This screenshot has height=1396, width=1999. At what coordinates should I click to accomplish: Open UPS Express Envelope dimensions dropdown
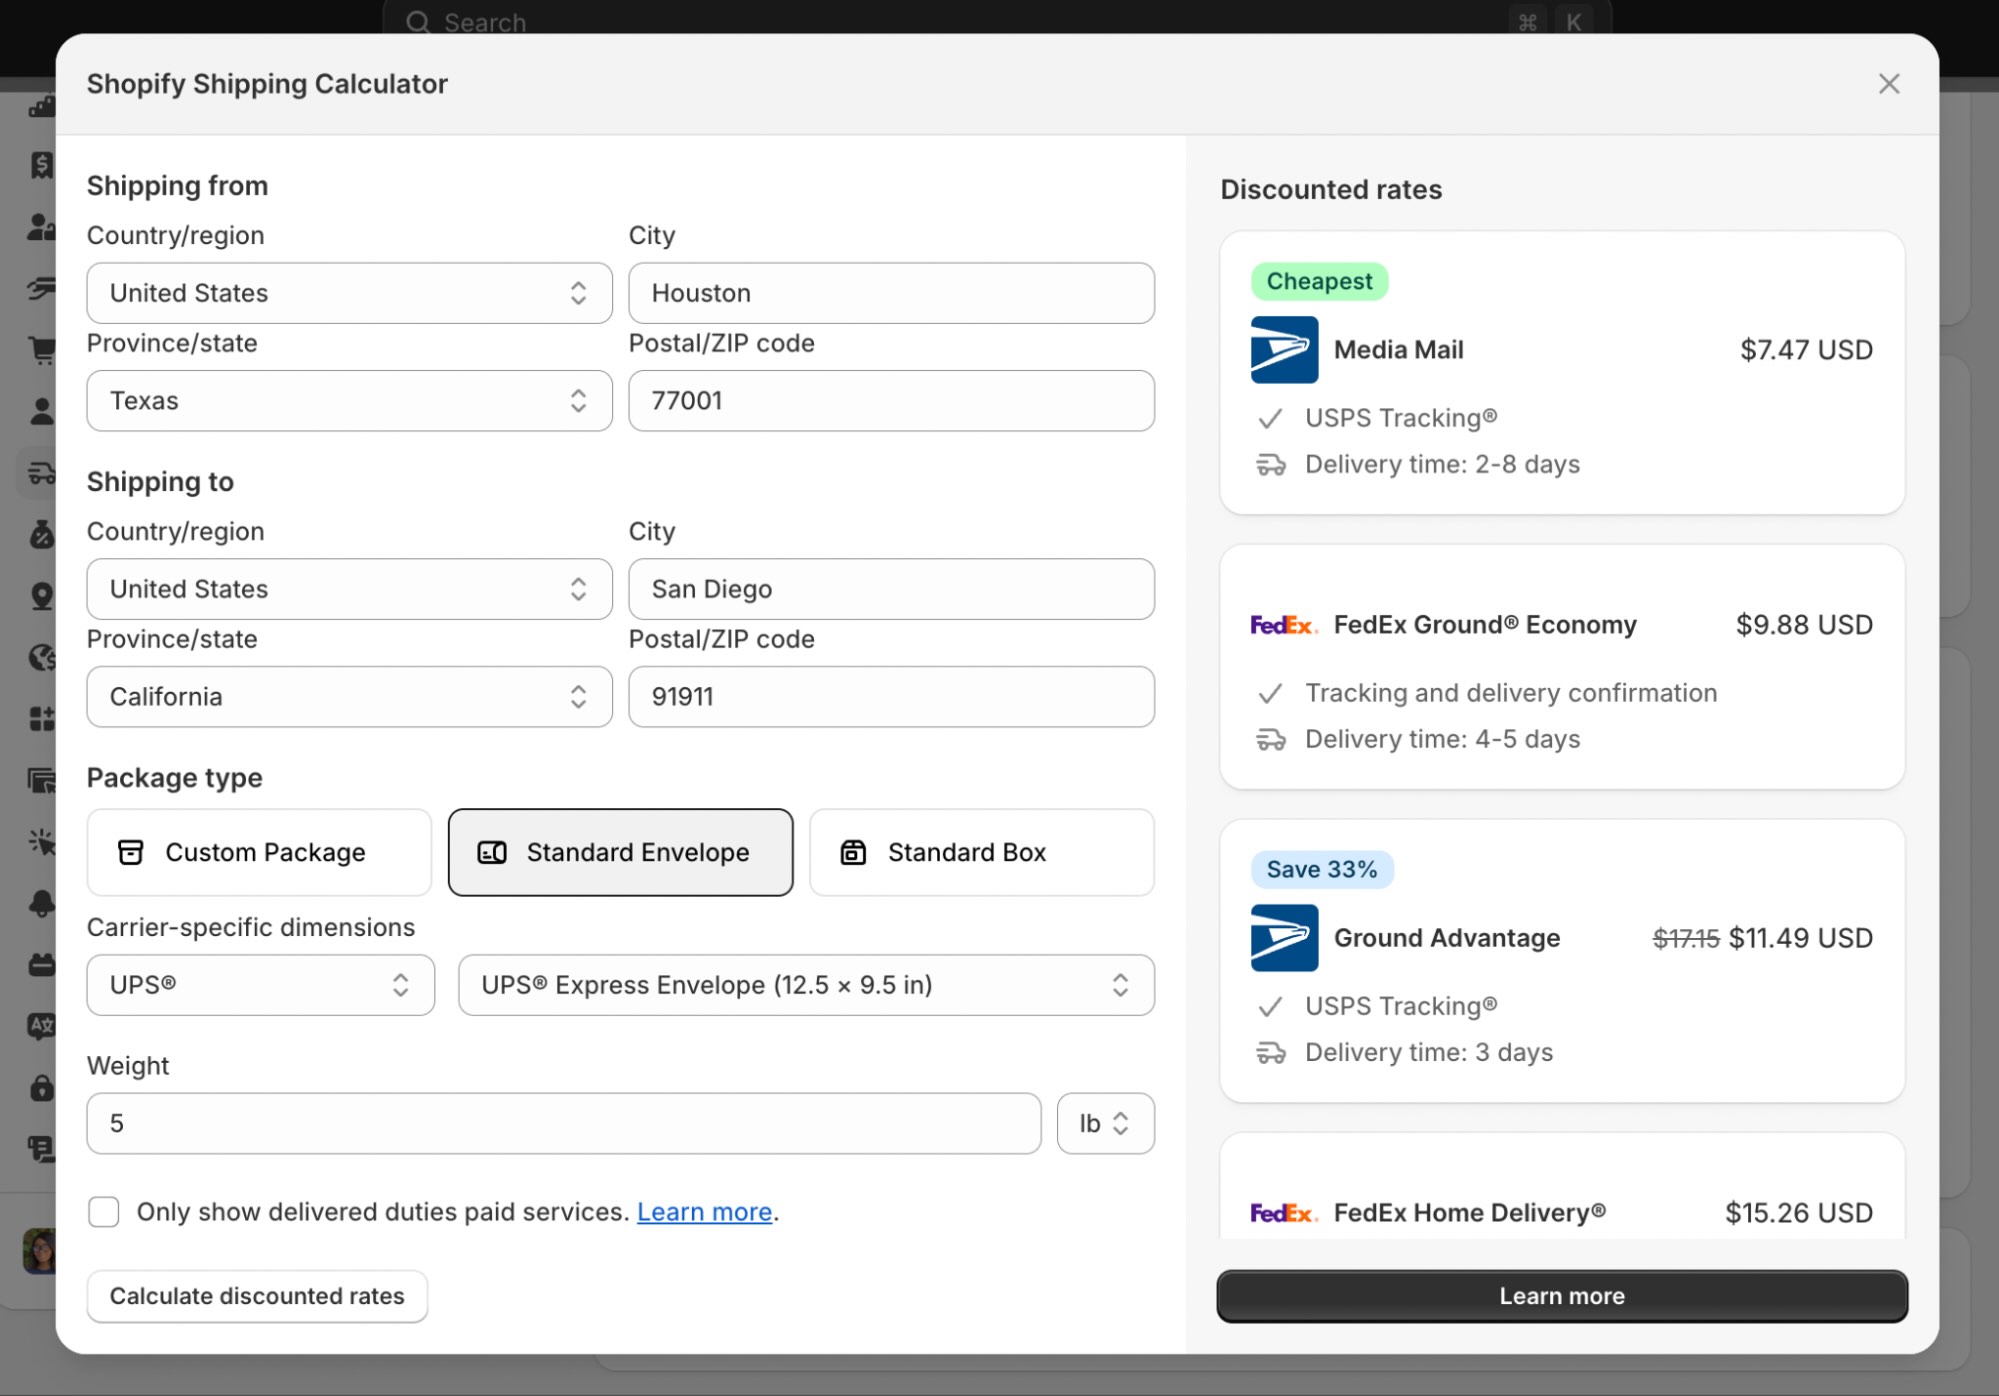pyautogui.click(x=806, y=985)
